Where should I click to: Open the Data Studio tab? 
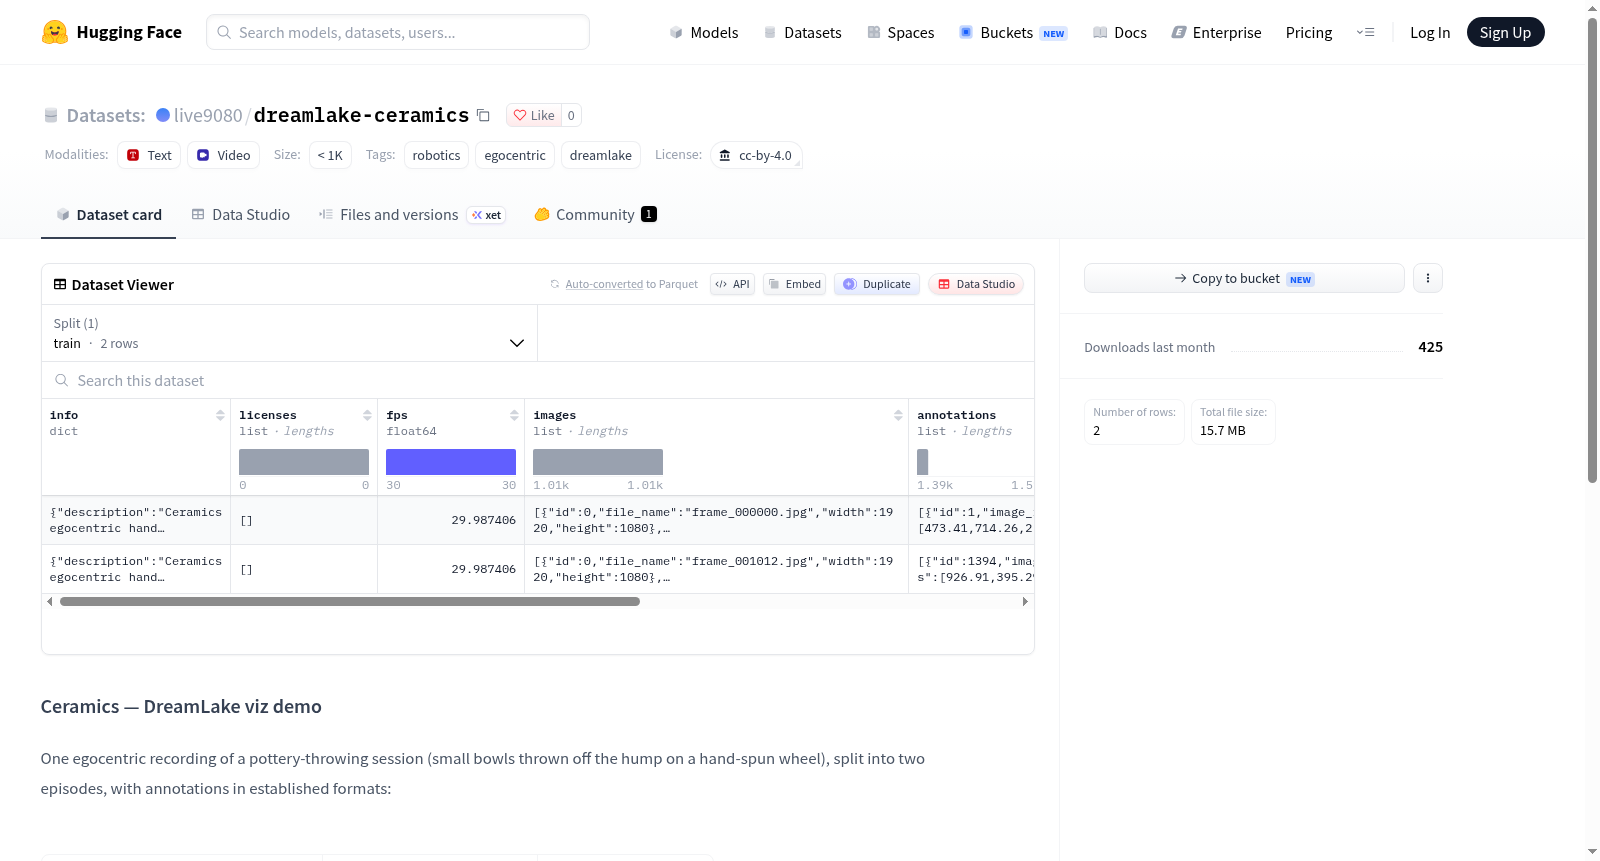click(241, 214)
